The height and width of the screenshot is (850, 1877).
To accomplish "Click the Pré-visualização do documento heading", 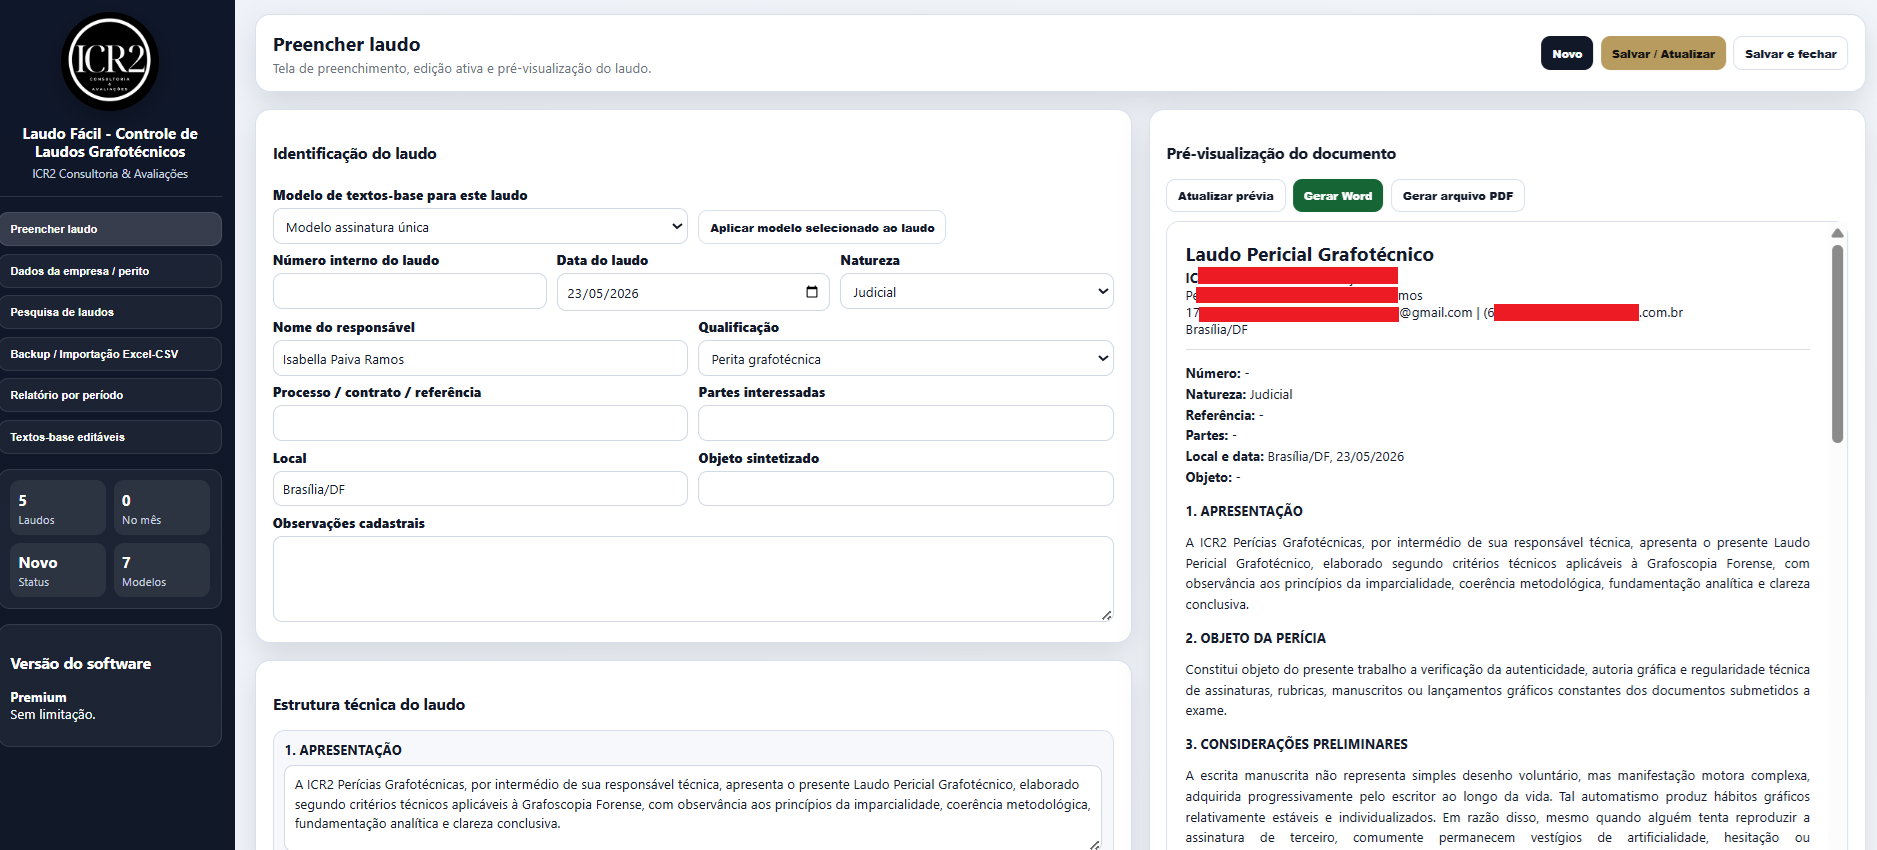I will coord(1281,153).
